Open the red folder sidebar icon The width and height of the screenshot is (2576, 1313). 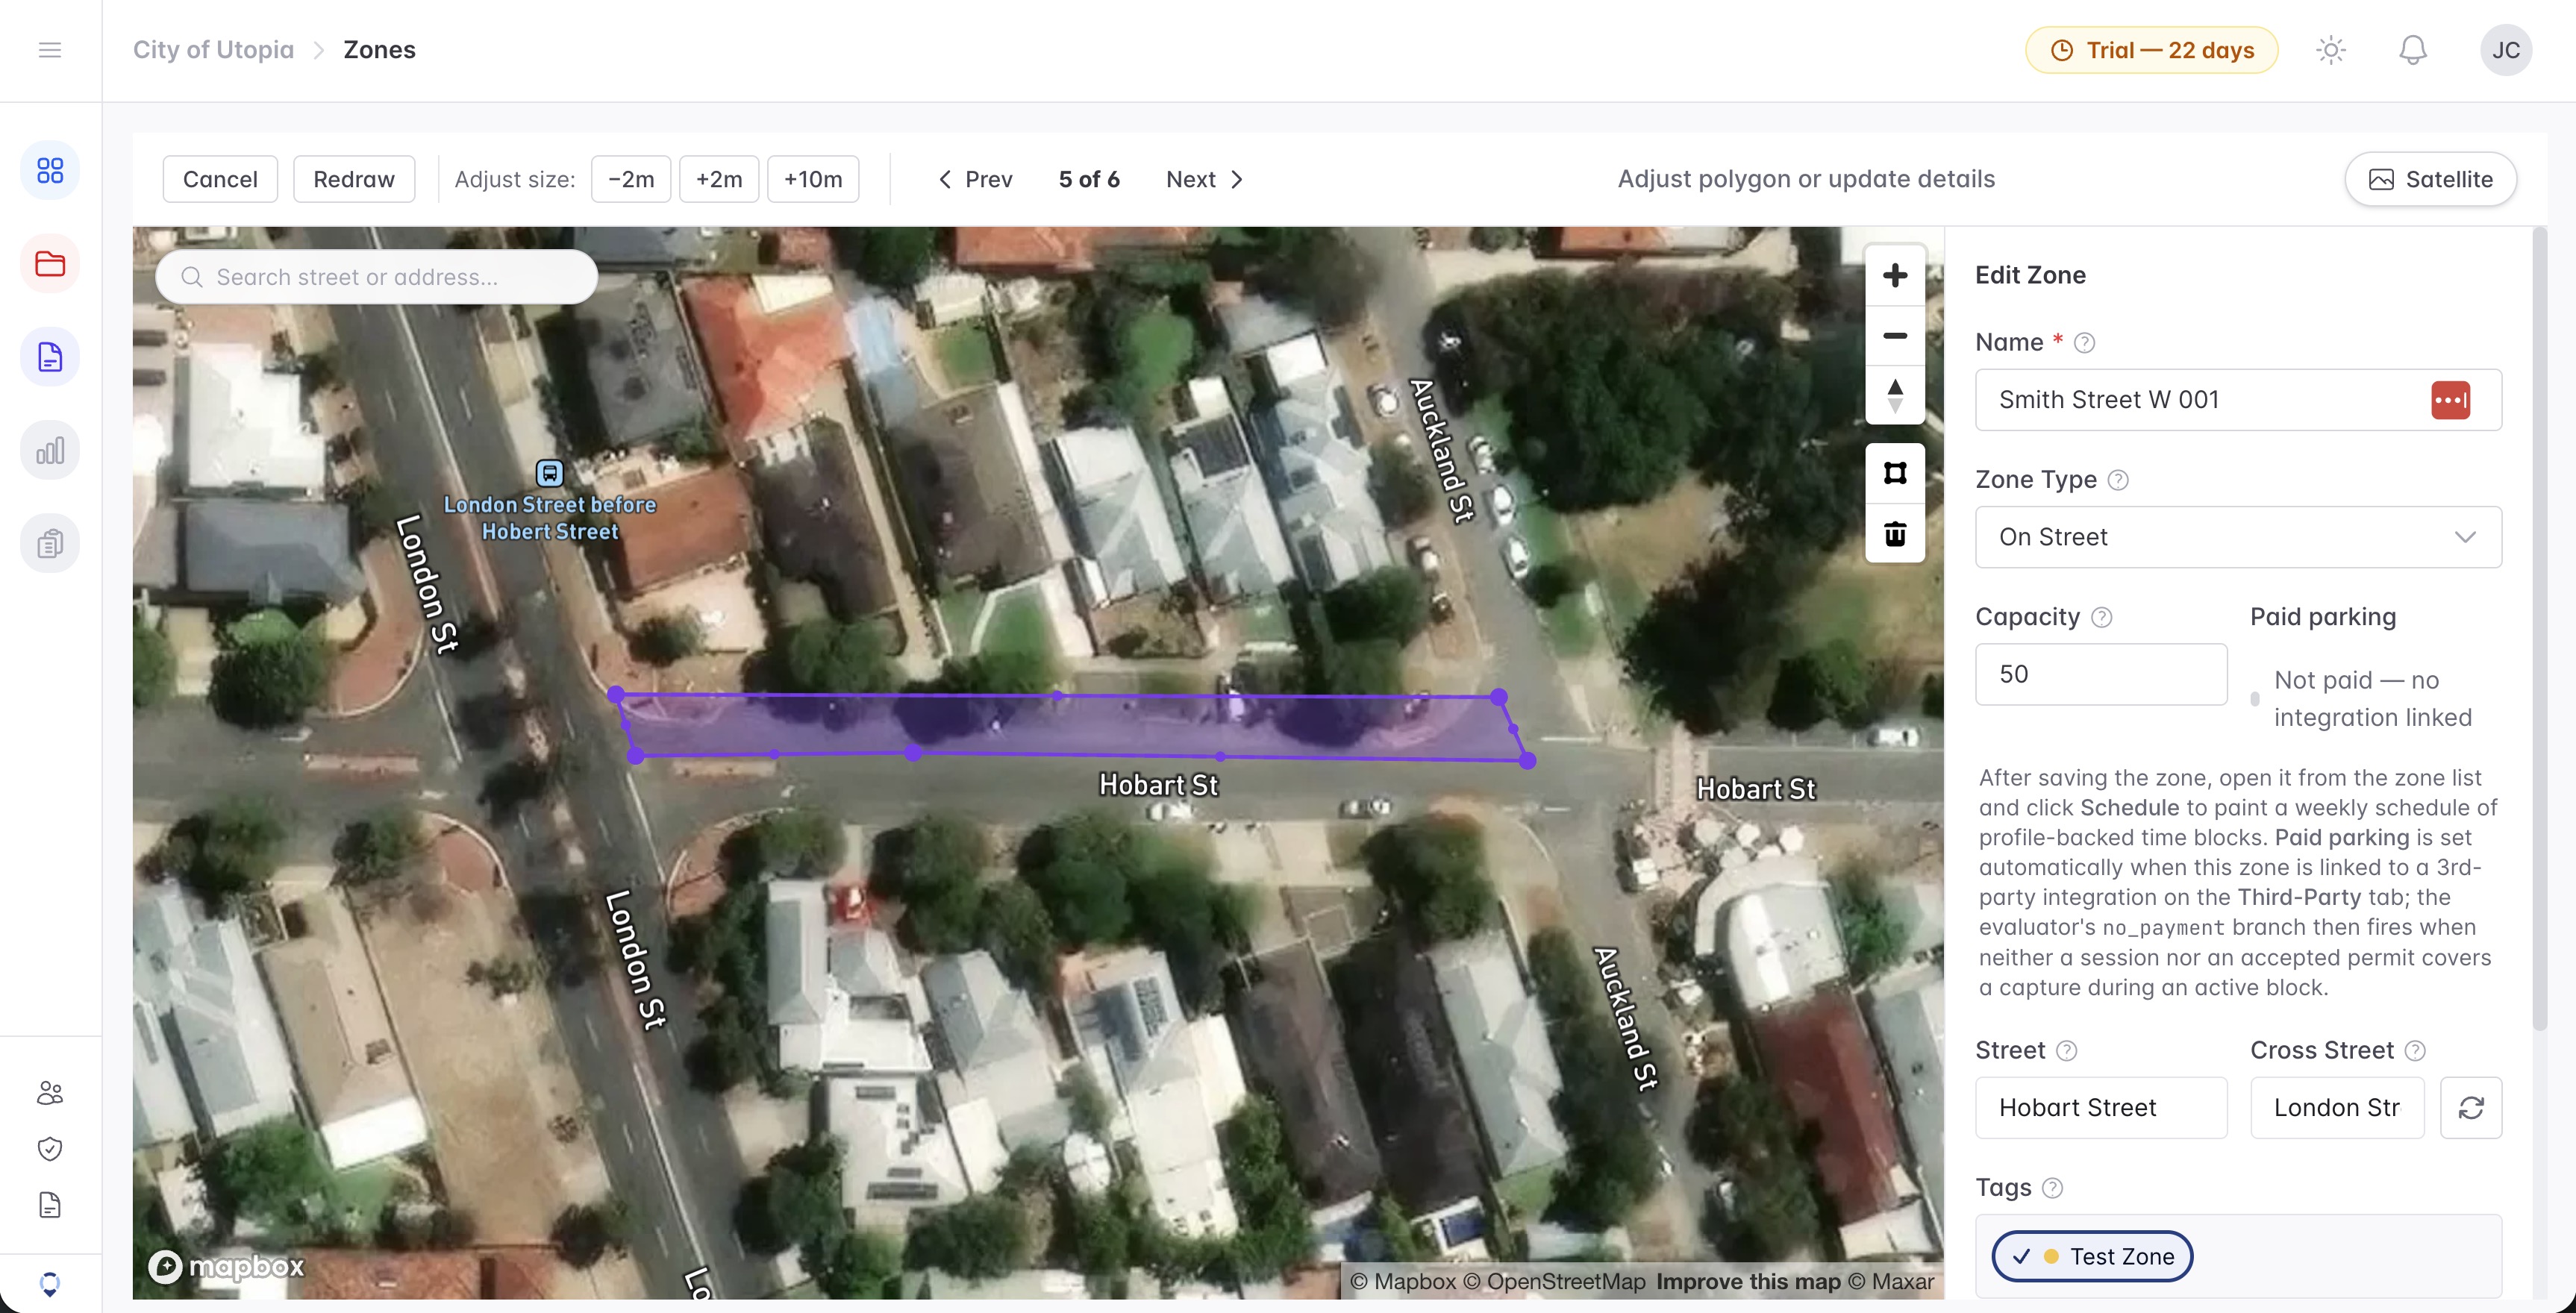coord(50,264)
